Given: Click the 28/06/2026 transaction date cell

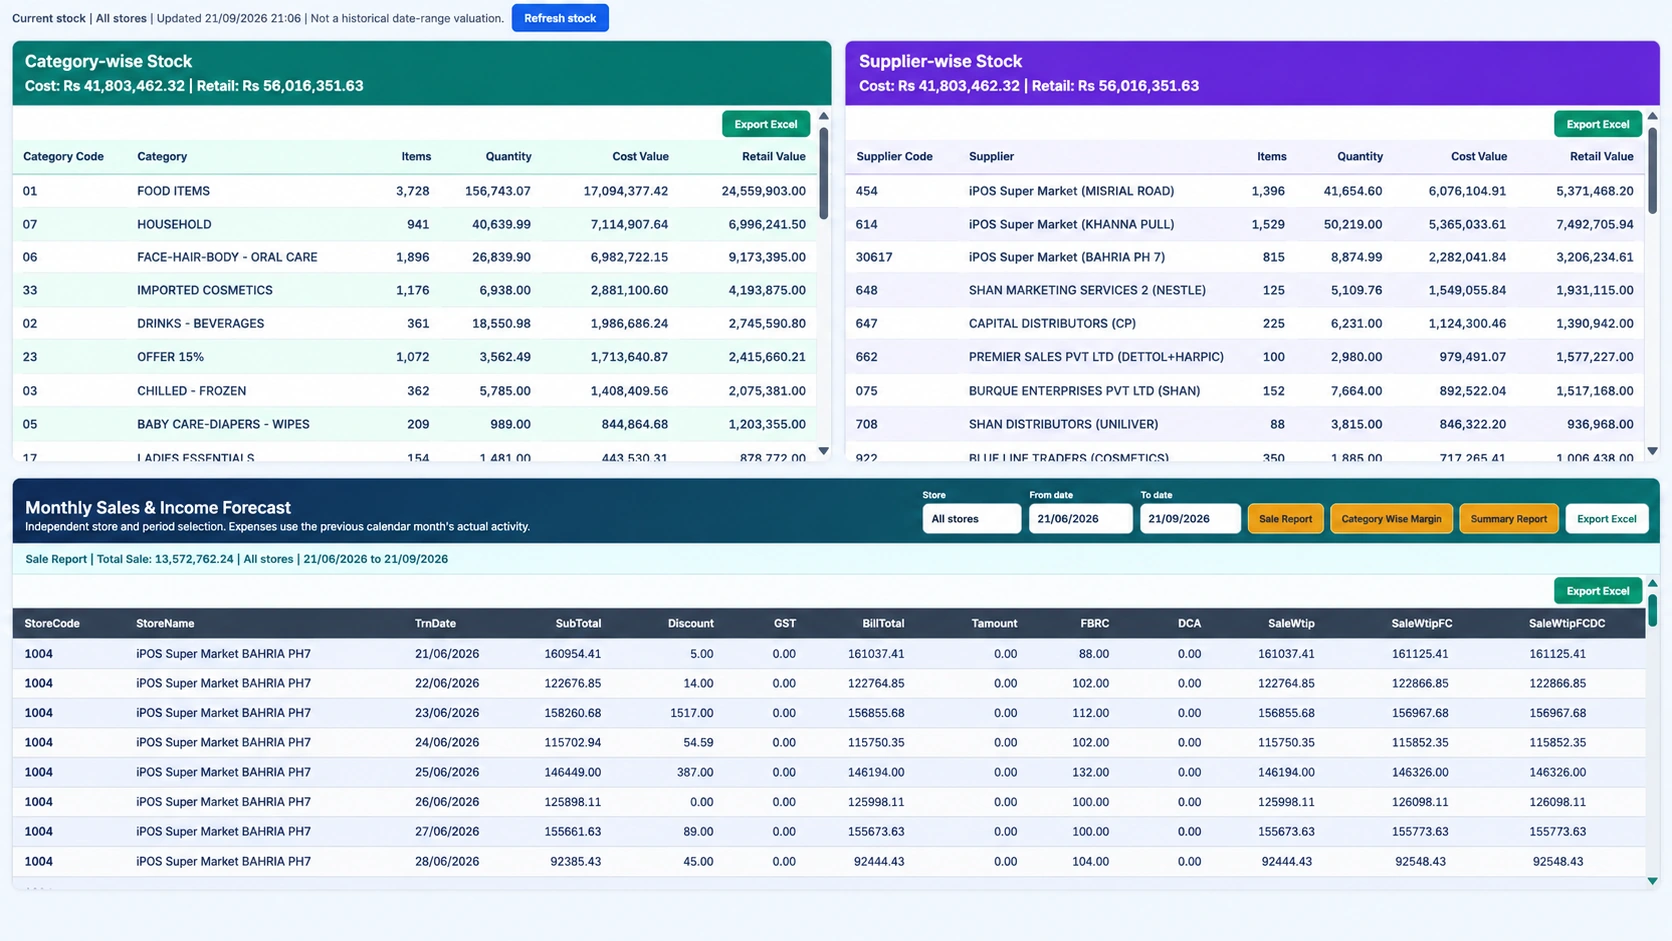Looking at the screenshot, I should click(x=447, y=861).
